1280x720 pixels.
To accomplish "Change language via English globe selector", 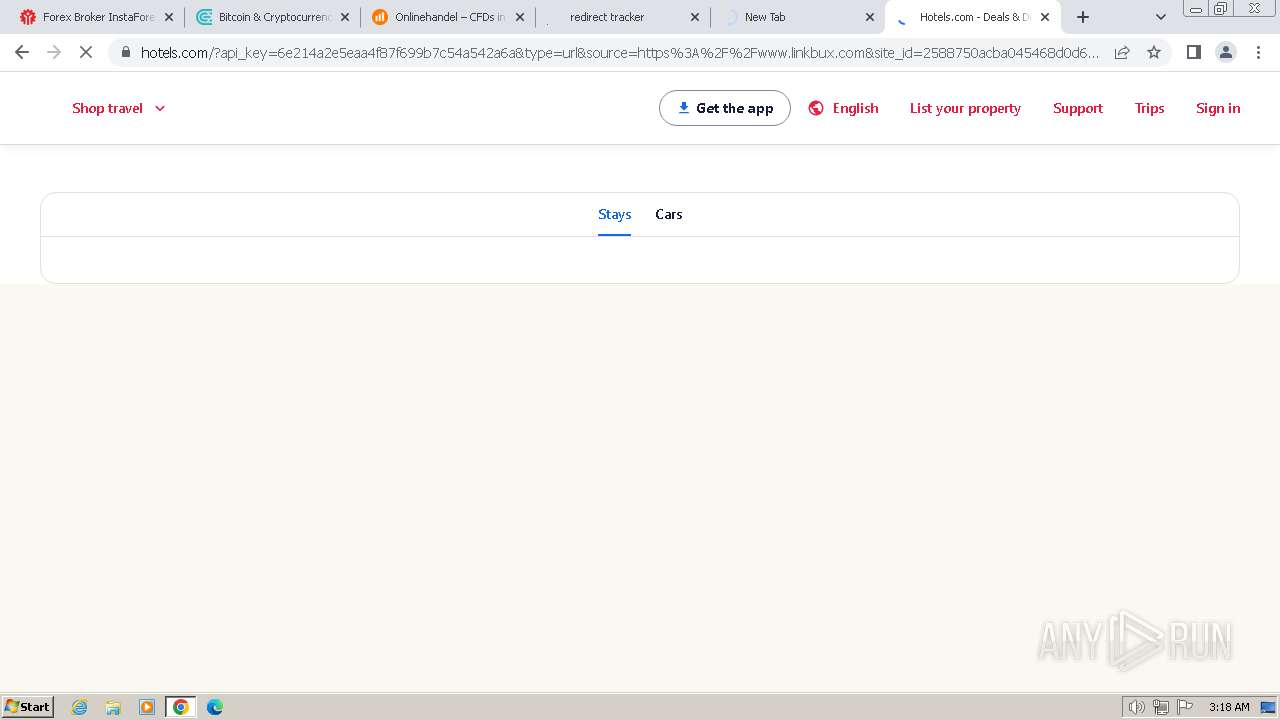I will pos(843,108).
